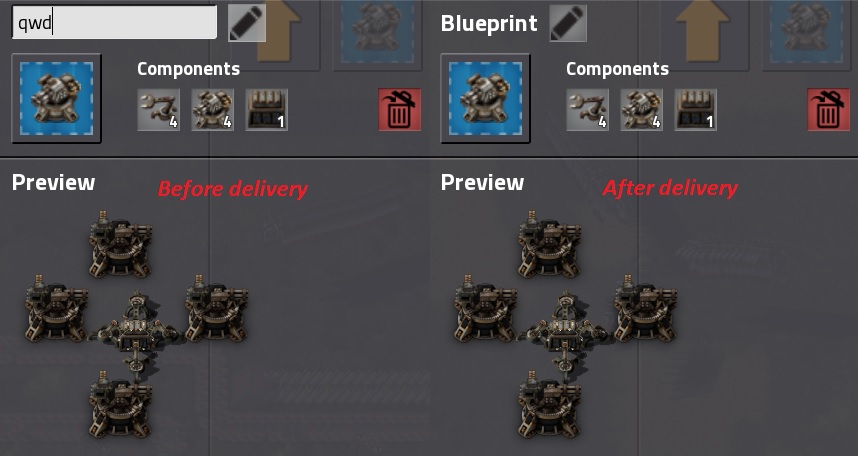
Task: Click the leftmost gun turret in After delivery preview
Action: (485, 309)
